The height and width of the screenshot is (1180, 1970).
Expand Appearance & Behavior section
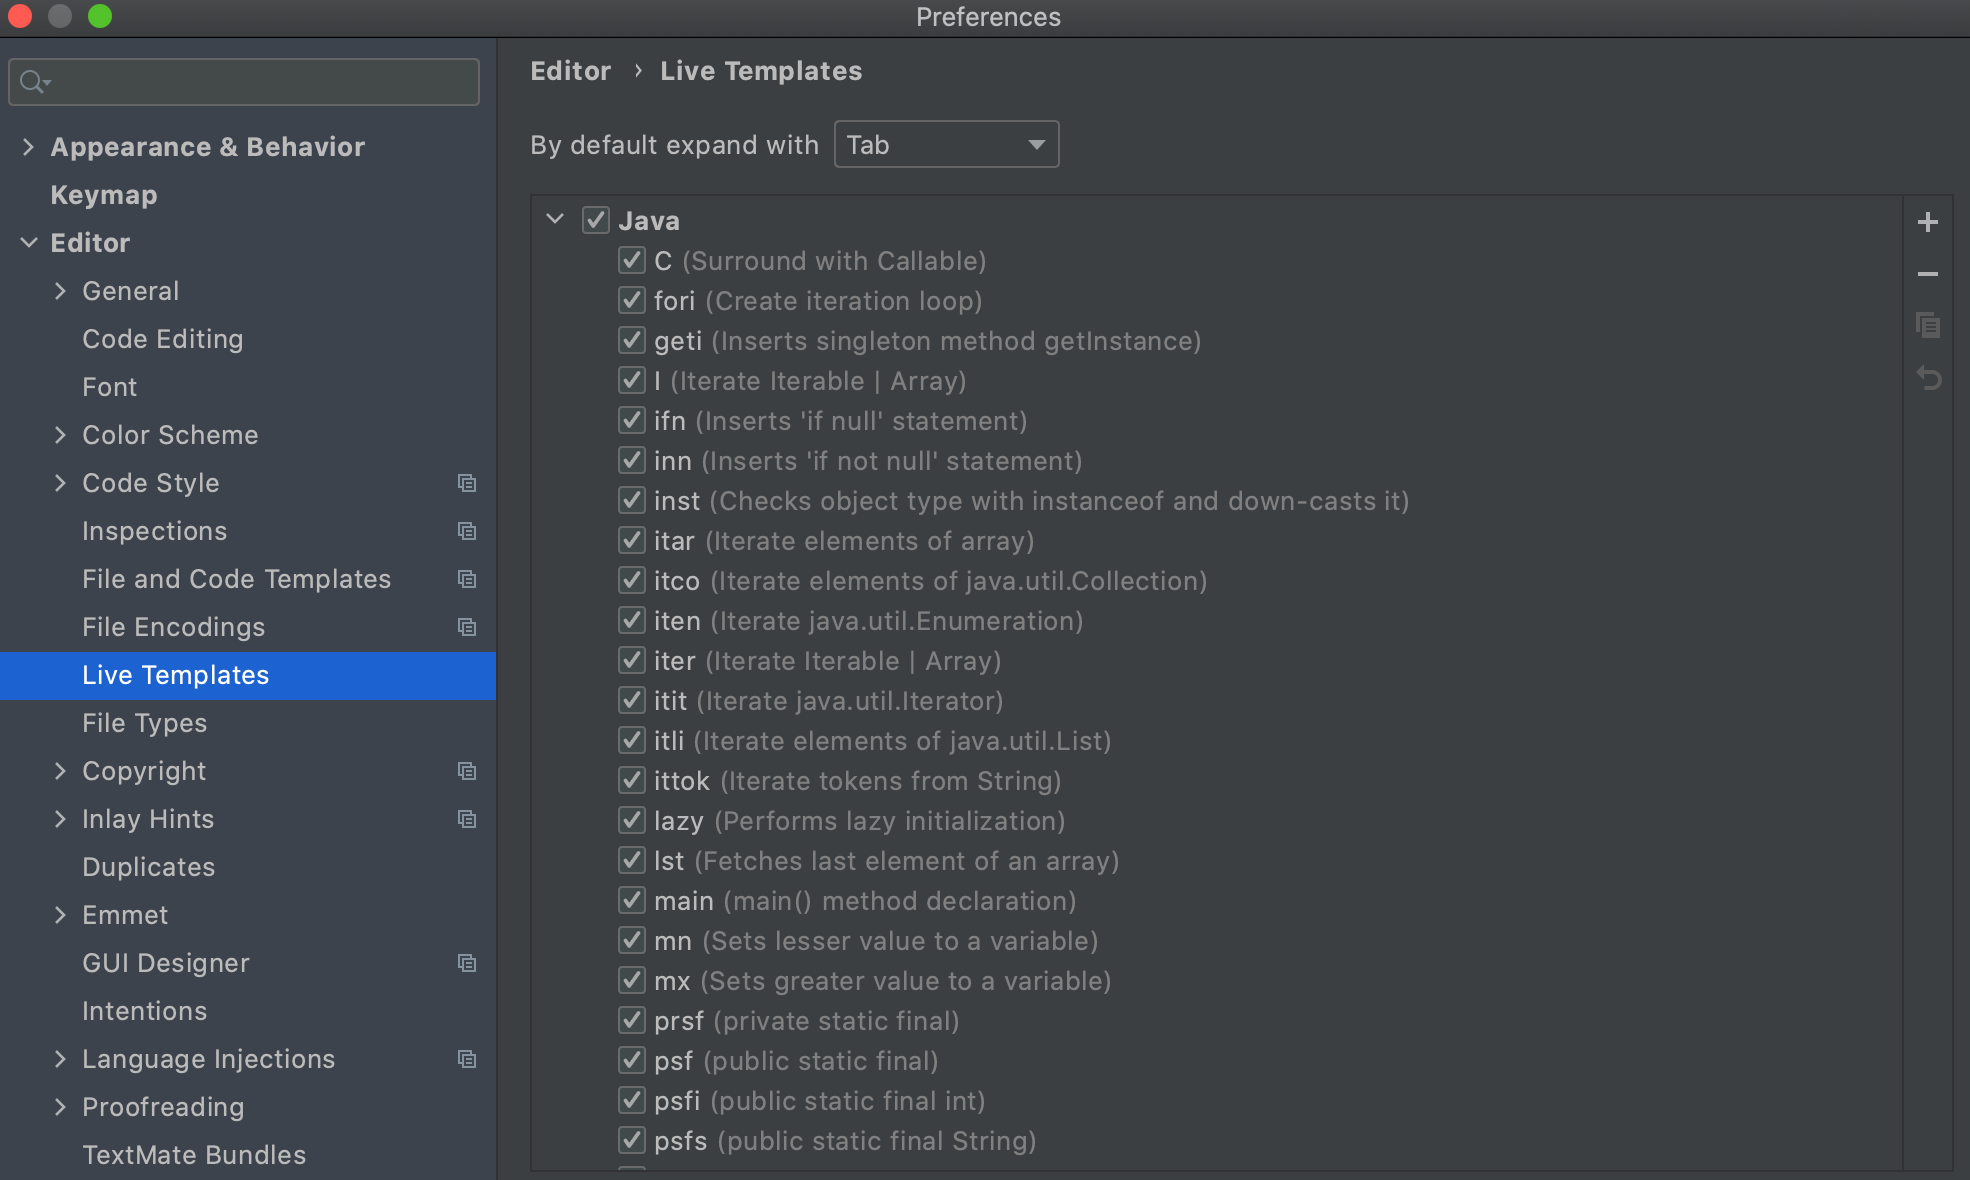tap(28, 147)
